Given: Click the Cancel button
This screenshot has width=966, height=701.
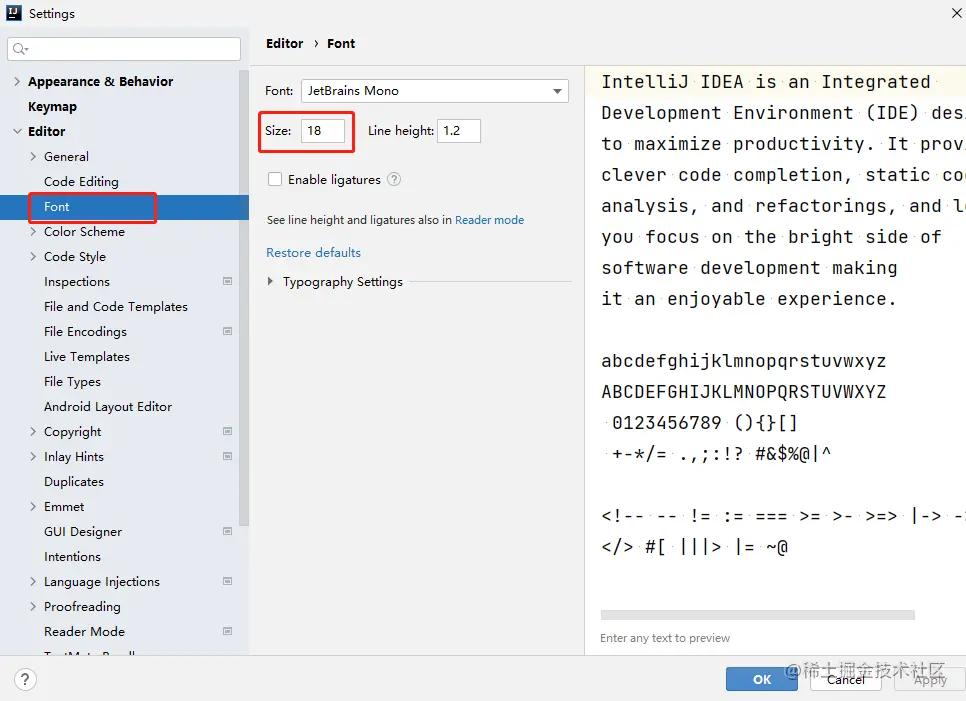Looking at the screenshot, I should click(x=845, y=679).
